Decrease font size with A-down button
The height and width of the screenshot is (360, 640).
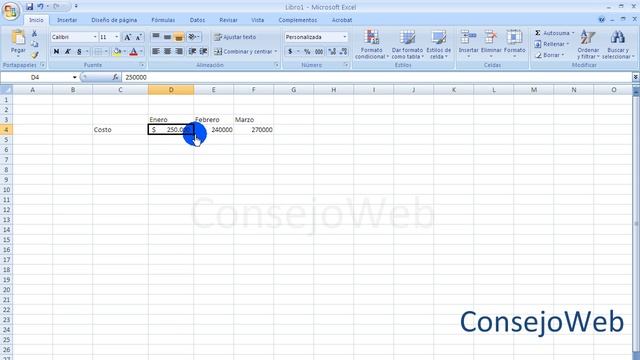pyautogui.click(x=138, y=37)
